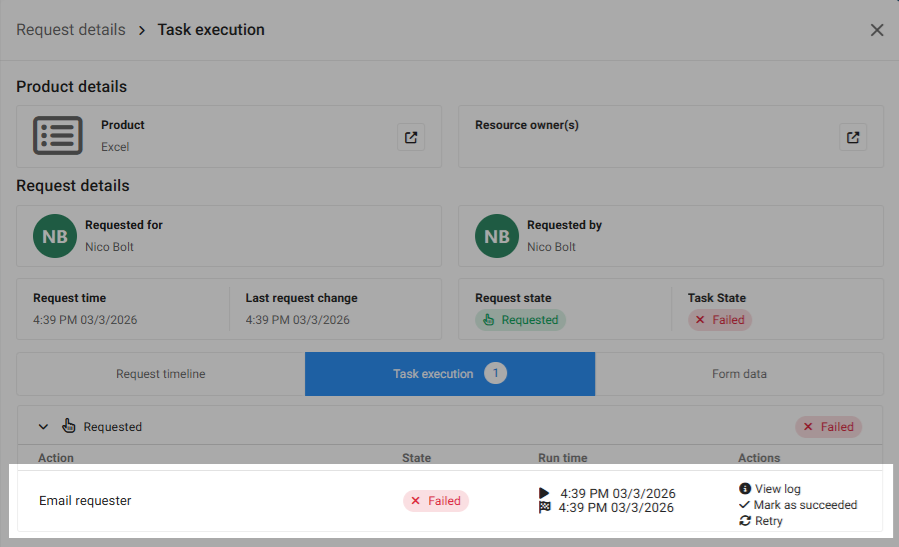This screenshot has height=547, width=899.
Task: Close the Task execution dialog
Action: click(877, 30)
